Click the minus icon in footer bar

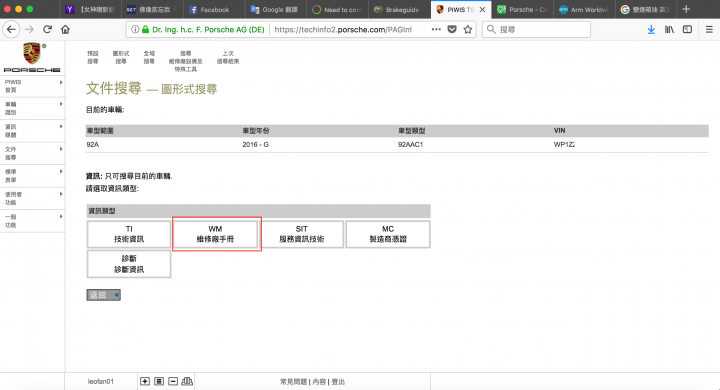click(x=173, y=381)
